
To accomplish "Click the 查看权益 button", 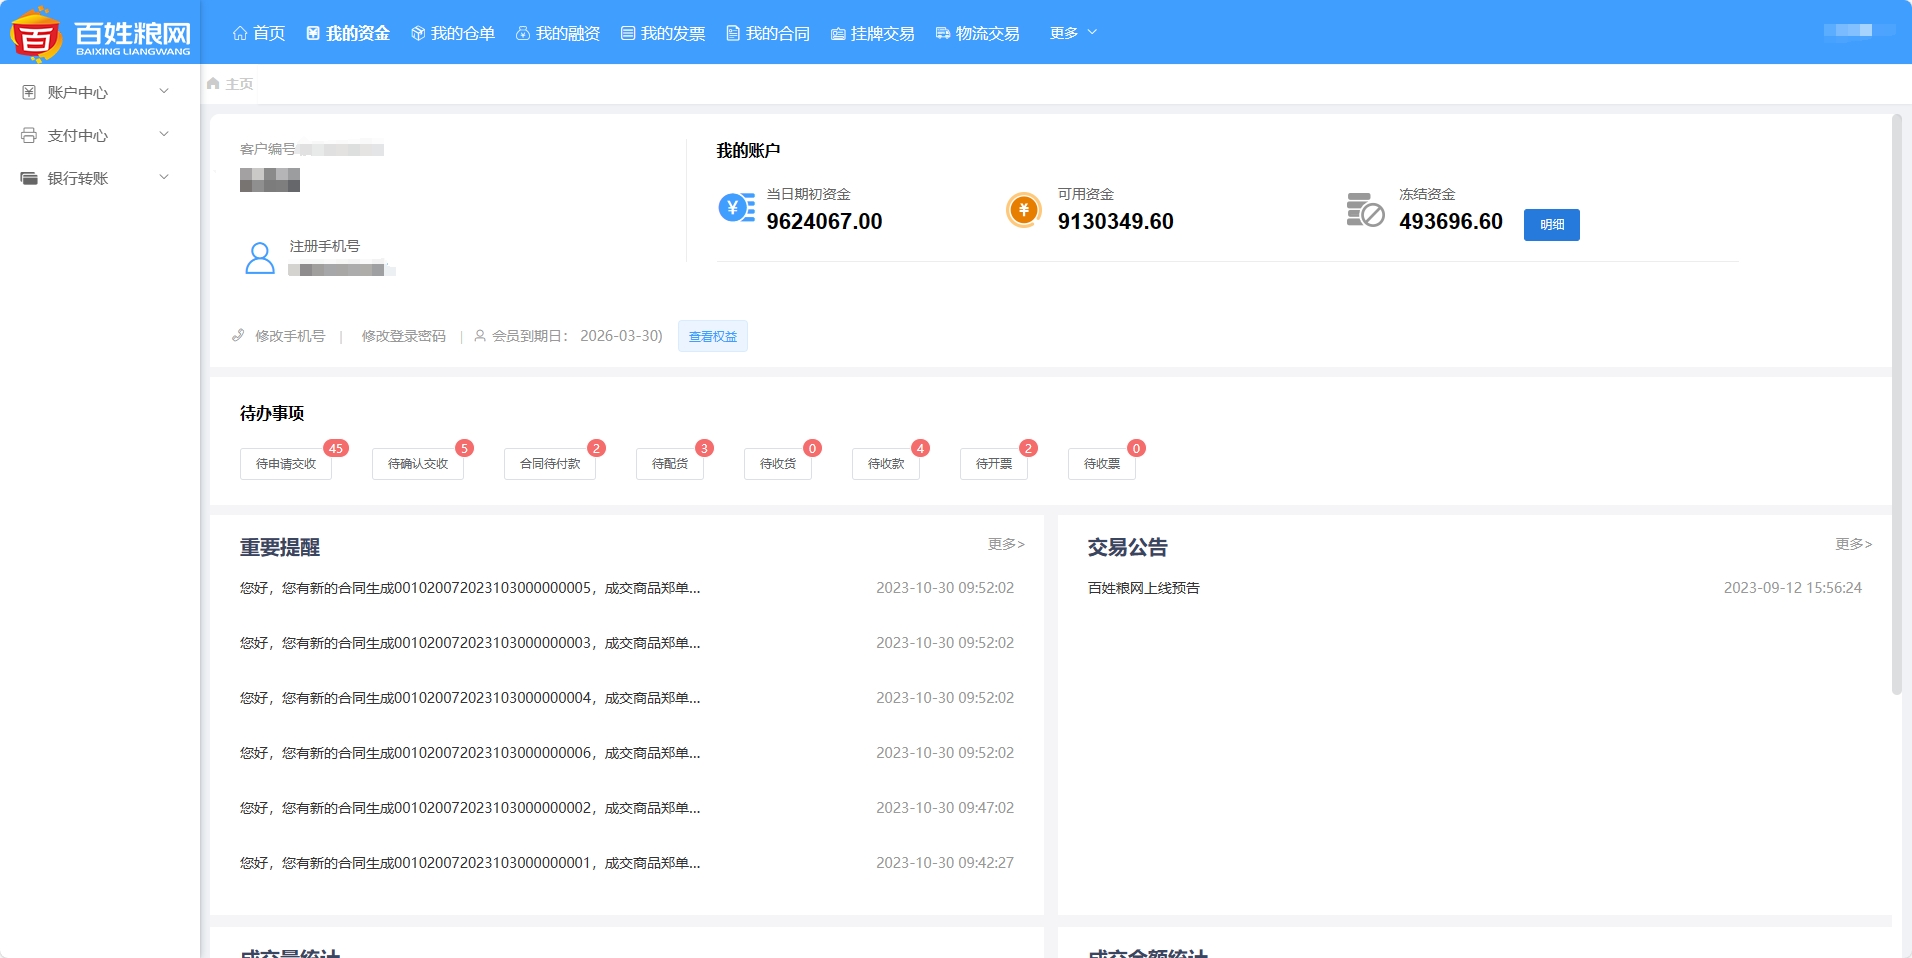I will (712, 337).
